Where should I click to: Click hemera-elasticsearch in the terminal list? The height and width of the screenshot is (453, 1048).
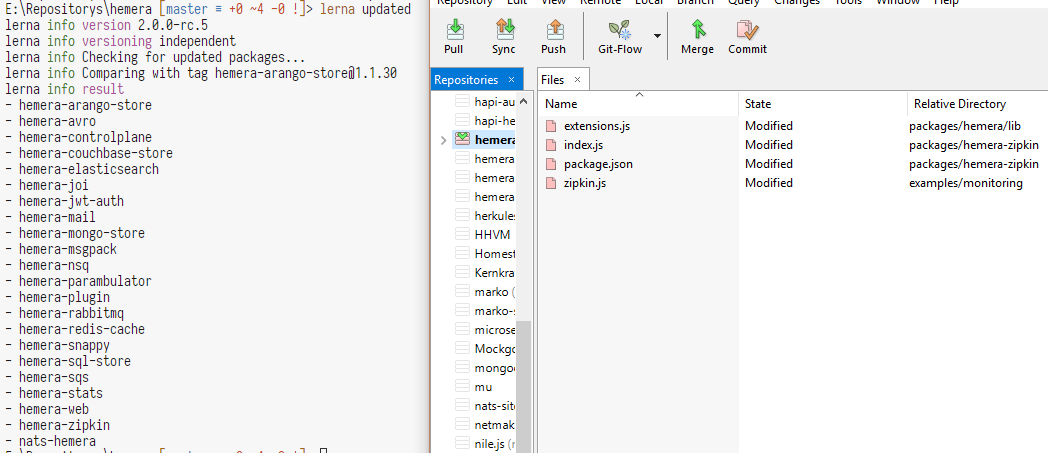tap(89, 169)
